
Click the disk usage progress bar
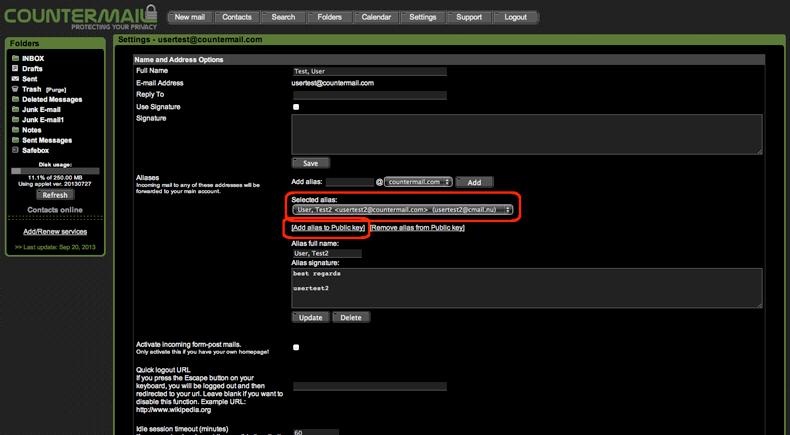(55, 171)
